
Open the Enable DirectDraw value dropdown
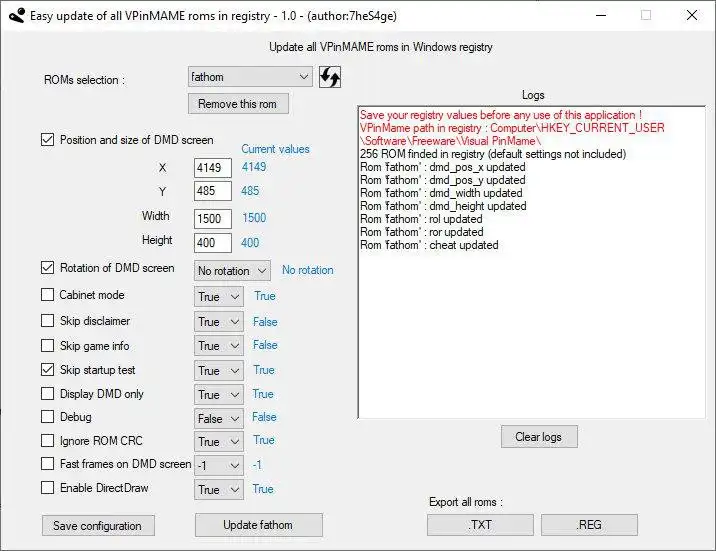click(x=219, y=489)
